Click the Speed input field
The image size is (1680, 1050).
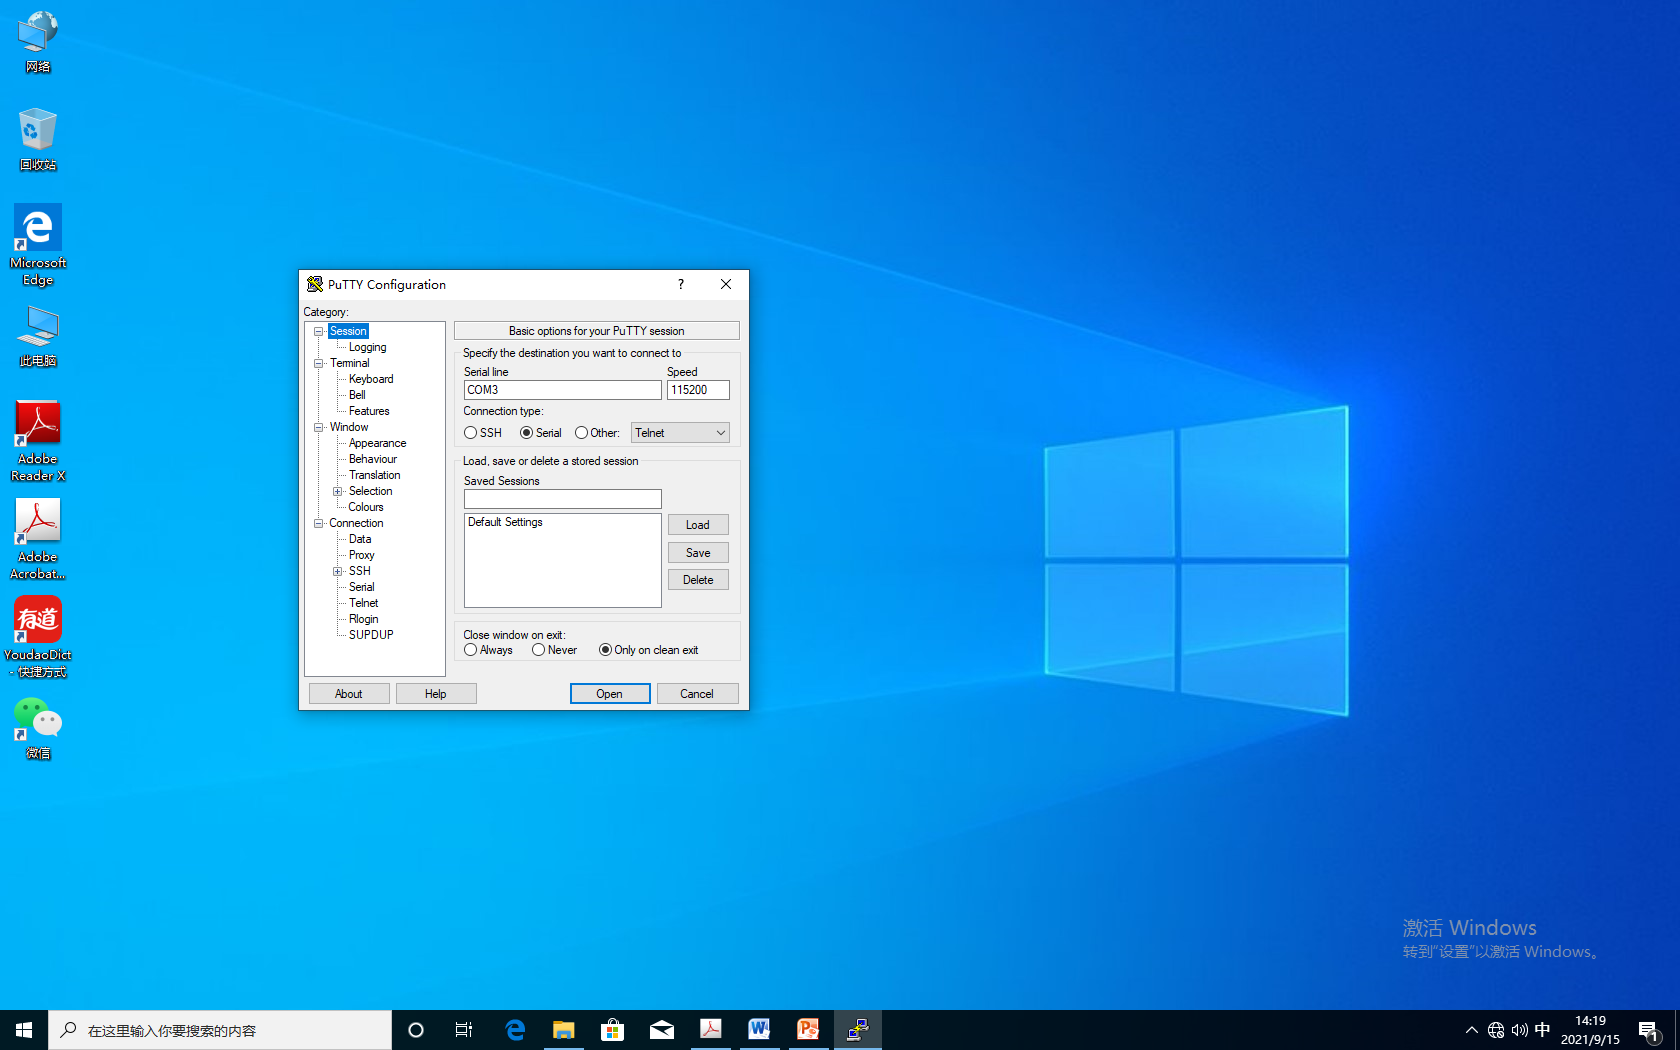698,390
